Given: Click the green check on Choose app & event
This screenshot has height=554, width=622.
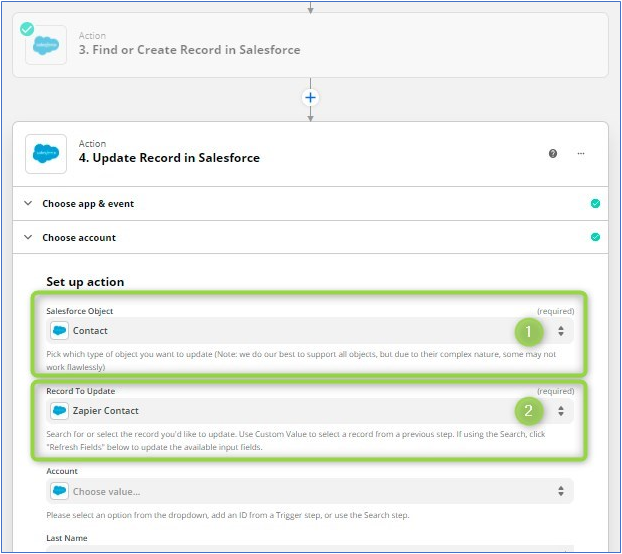Looking at the screenshot, I should [x=595, y=203].
